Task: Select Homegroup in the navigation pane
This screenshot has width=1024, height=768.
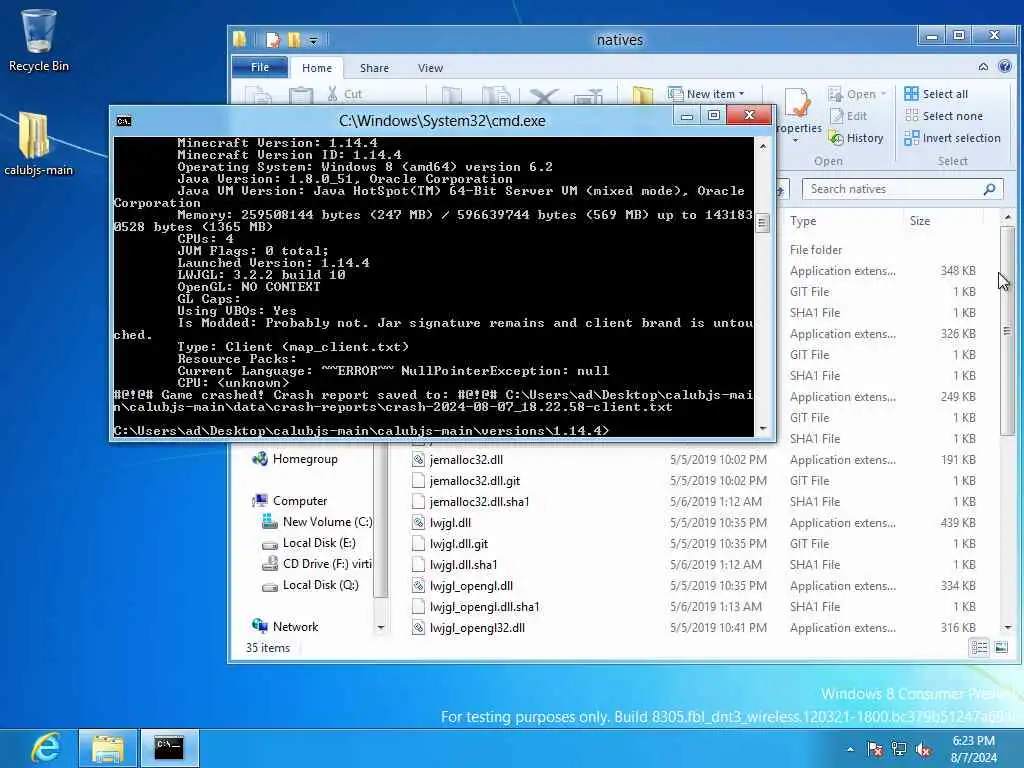Action: coord(305,458)
